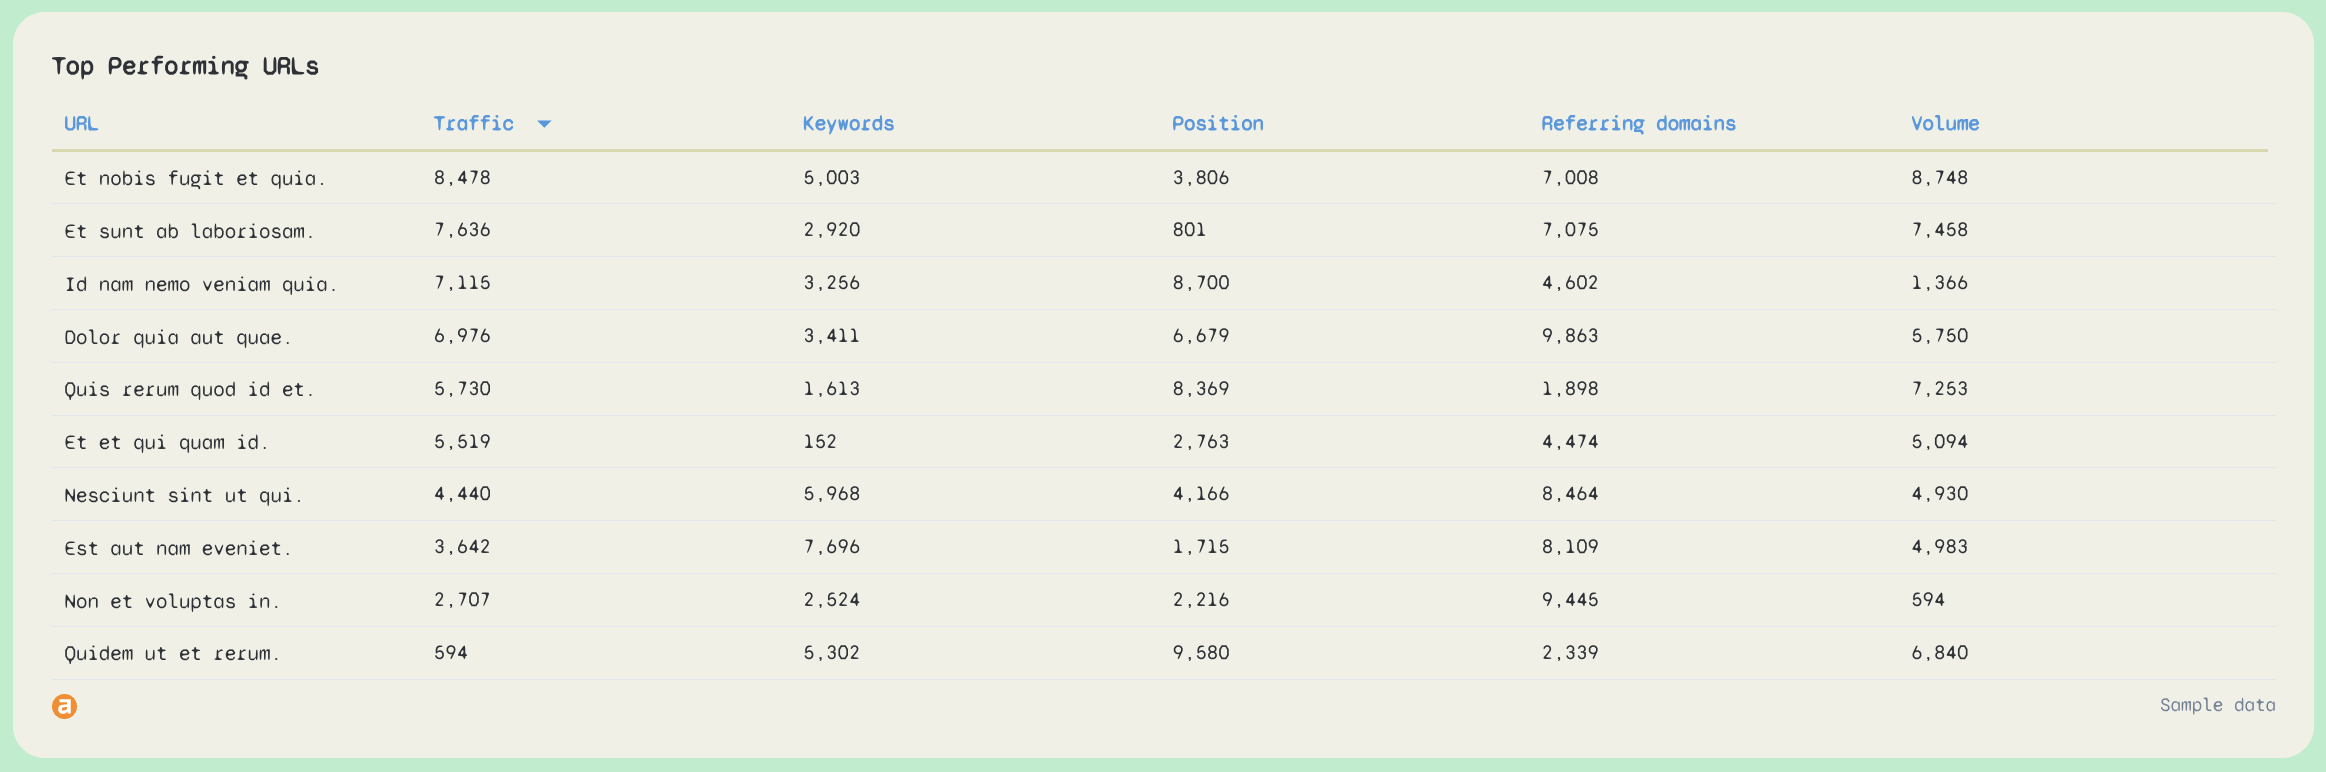The width and height of the screenshot is (2326, 772).
Task: Select URL 'Id nam nemo veniam quia.'
Action: pyautogui.click(x=200, y=284)
